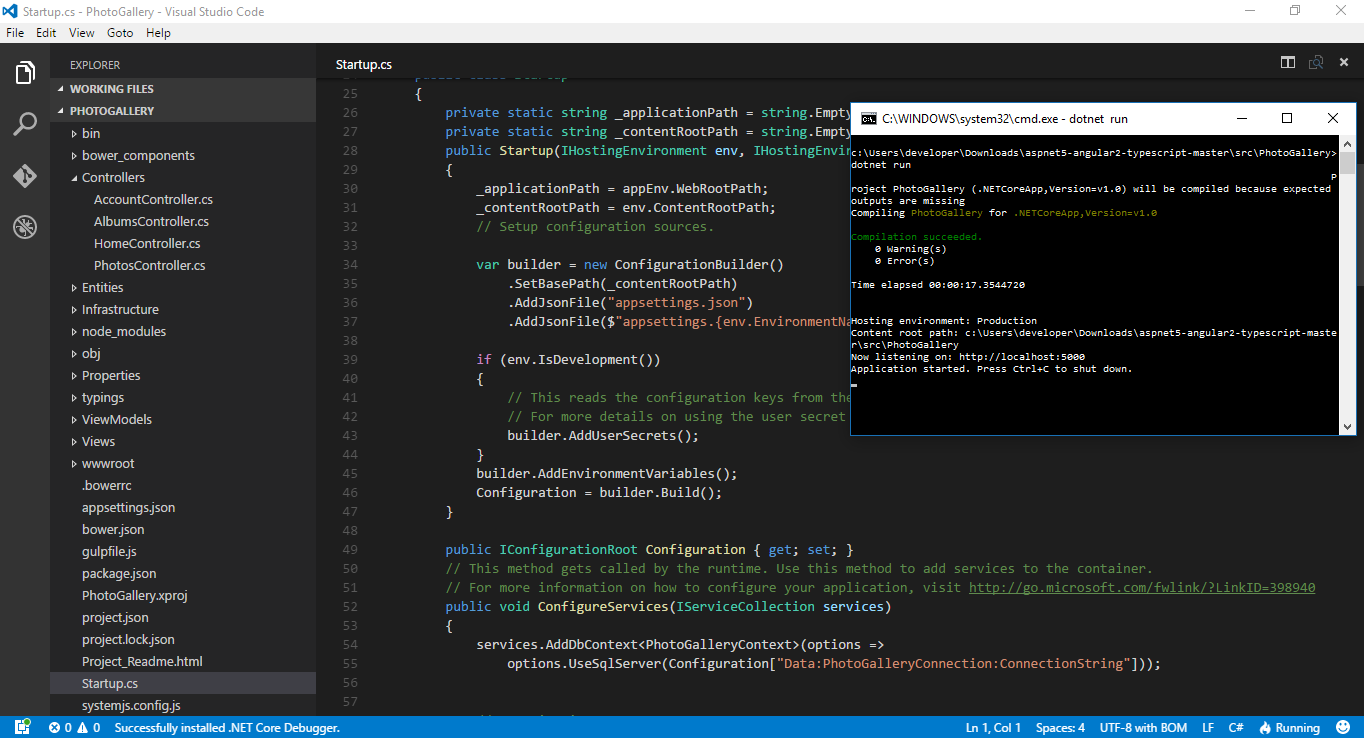This screenshot has height=738, width=1364.
Task: Click the errors and warnings count in the status bar
Action: tap(74, 728)
